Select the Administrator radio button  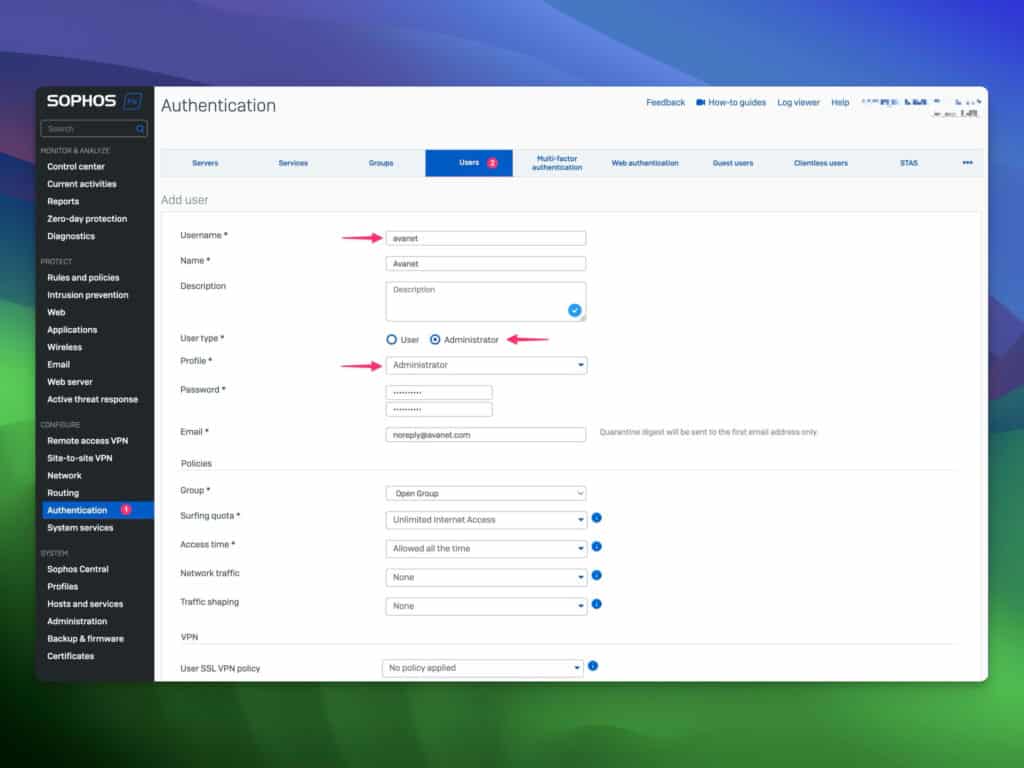click(435, 339)
